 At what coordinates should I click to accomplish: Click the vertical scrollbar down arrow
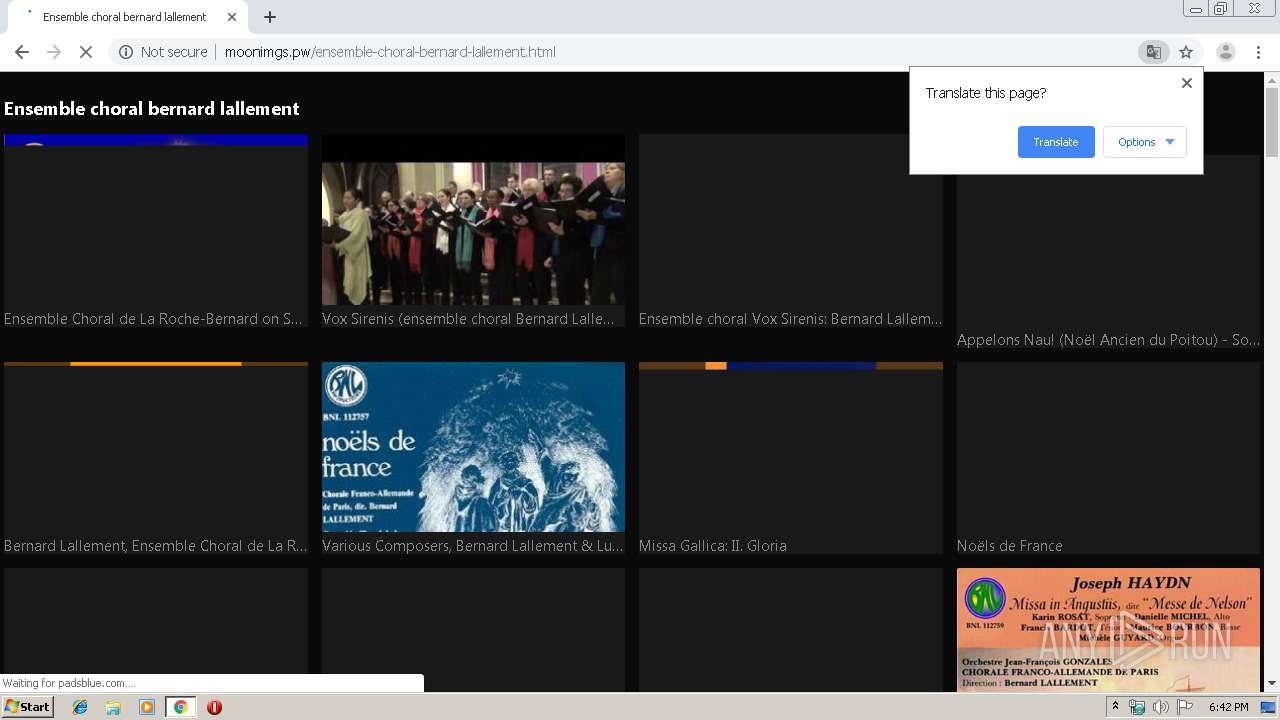tap(1272, 683)
